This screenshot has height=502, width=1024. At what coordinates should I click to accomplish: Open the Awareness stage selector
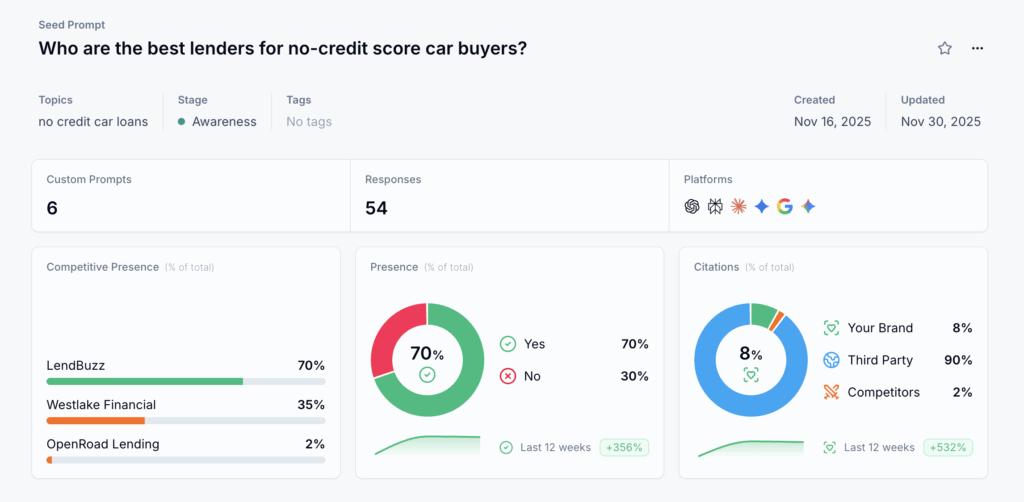(x=218, y=122)
